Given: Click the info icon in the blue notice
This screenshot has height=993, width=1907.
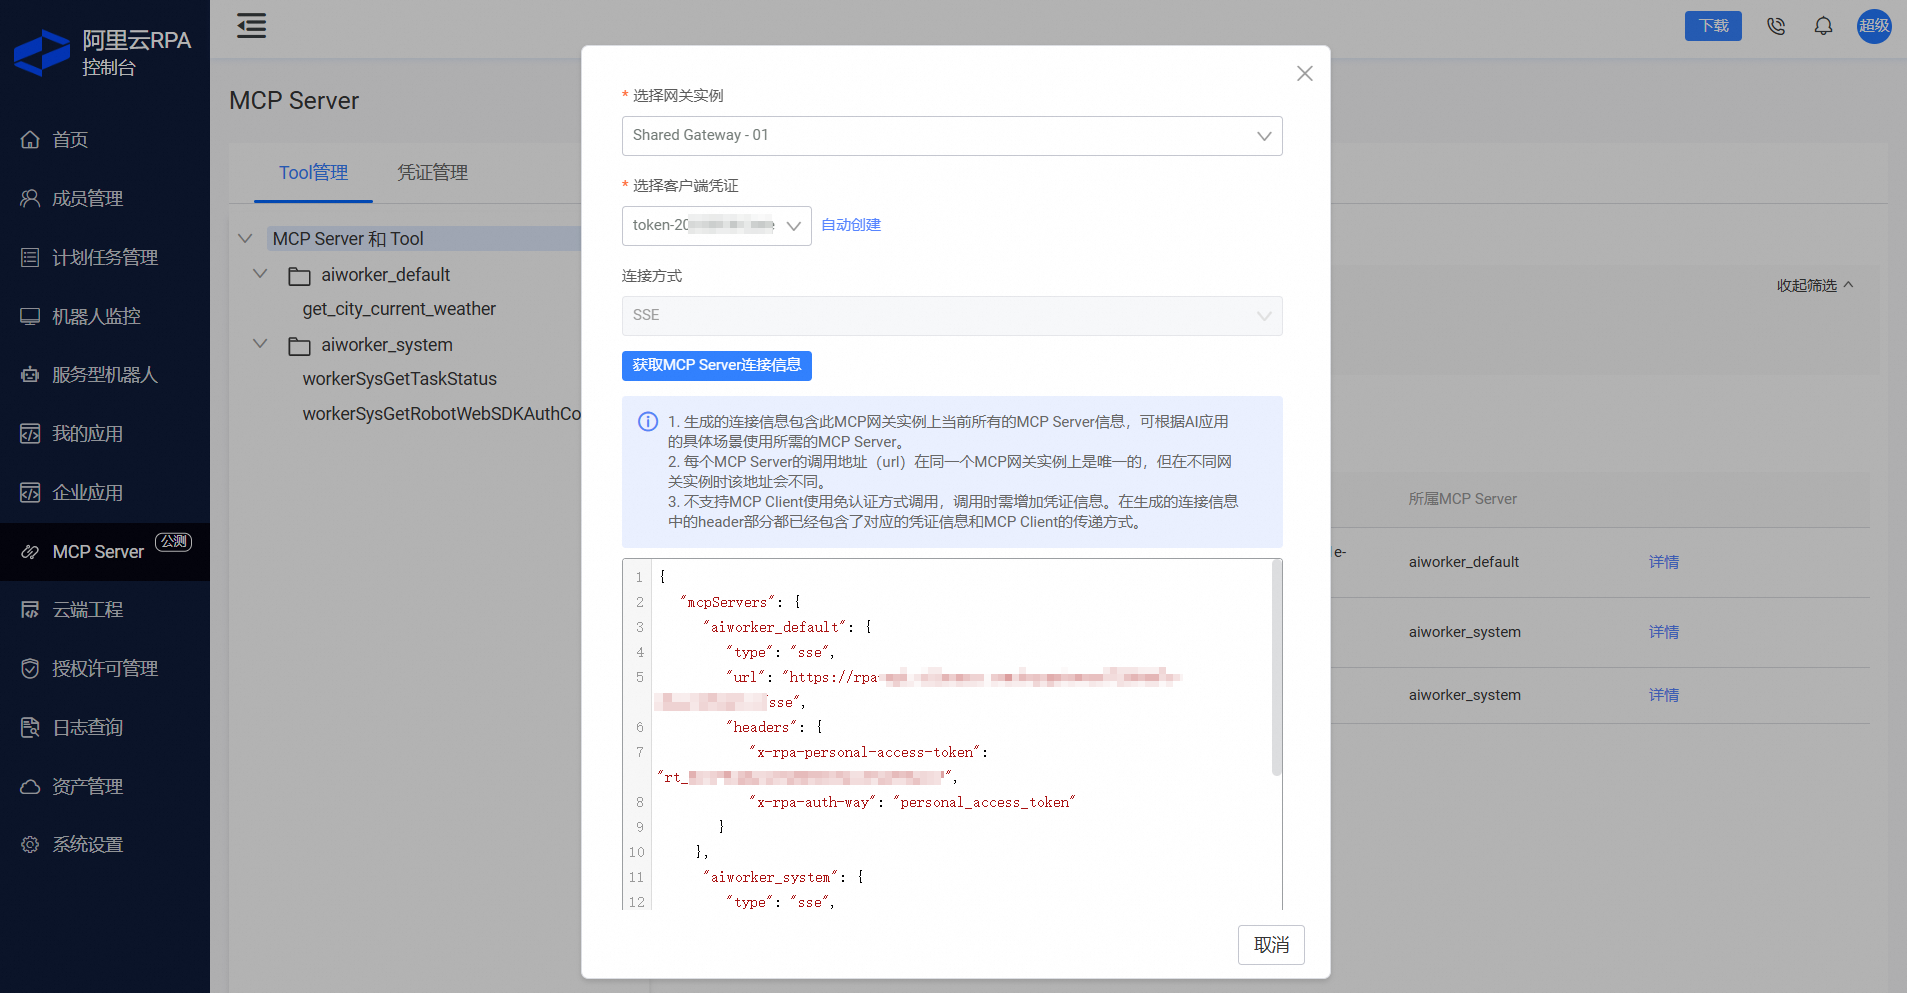Looking at the screenshot, I should coord(648,422).
